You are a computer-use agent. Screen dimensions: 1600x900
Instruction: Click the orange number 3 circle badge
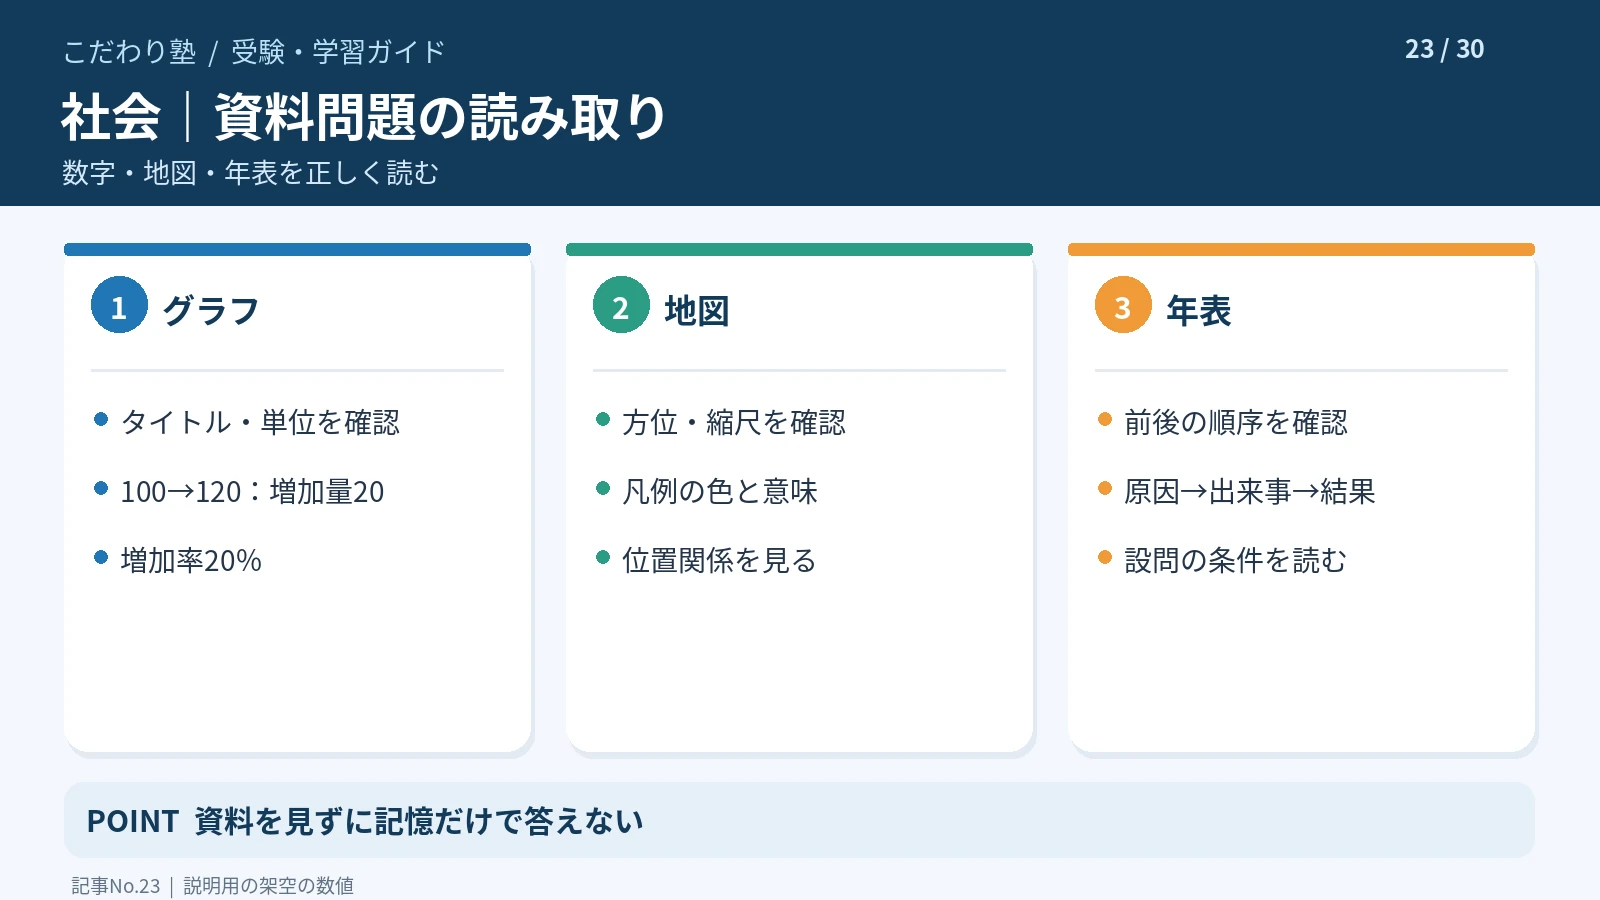[1123, 305]
